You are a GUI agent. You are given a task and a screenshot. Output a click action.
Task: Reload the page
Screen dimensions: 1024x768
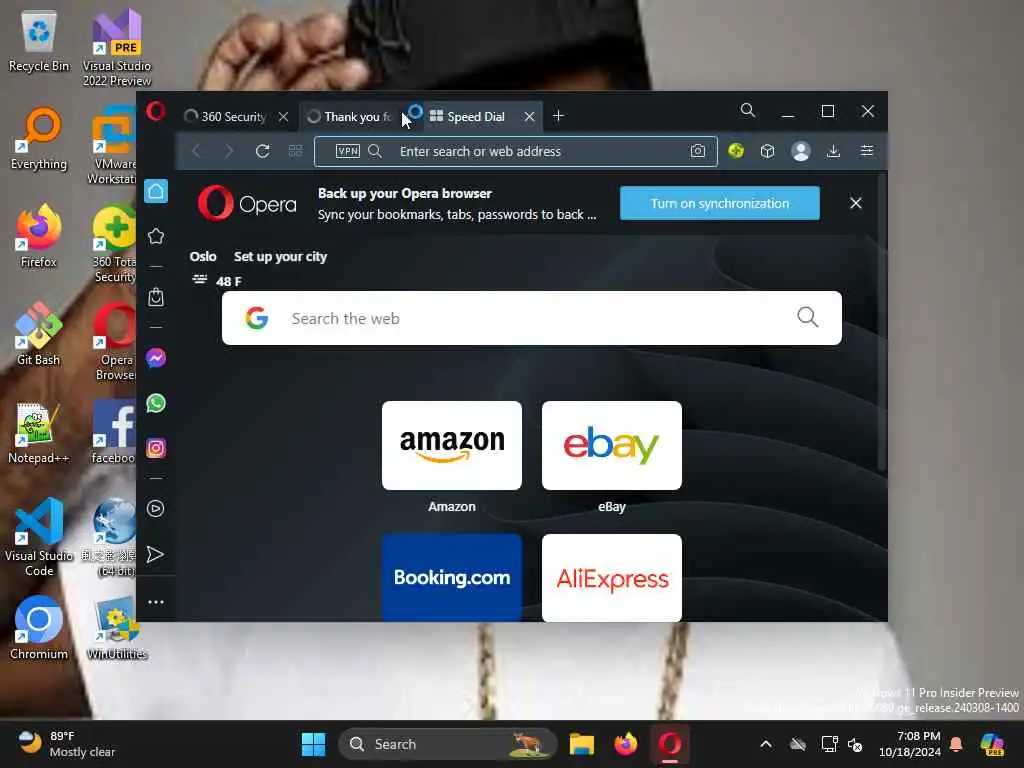coord(263,152)
